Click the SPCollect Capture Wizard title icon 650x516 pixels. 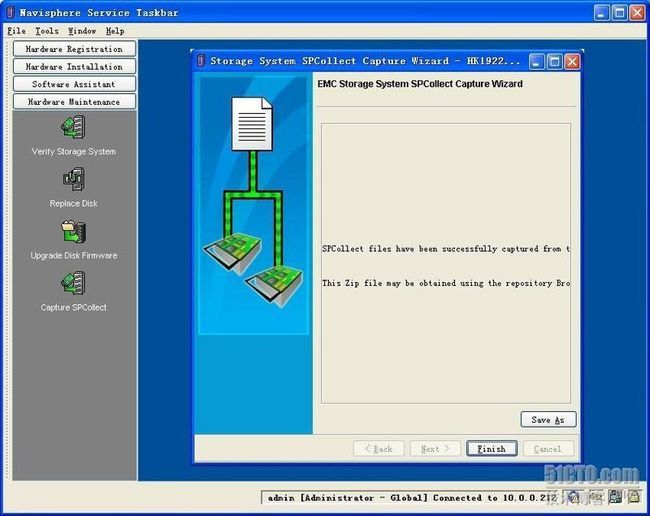point(201,61)
